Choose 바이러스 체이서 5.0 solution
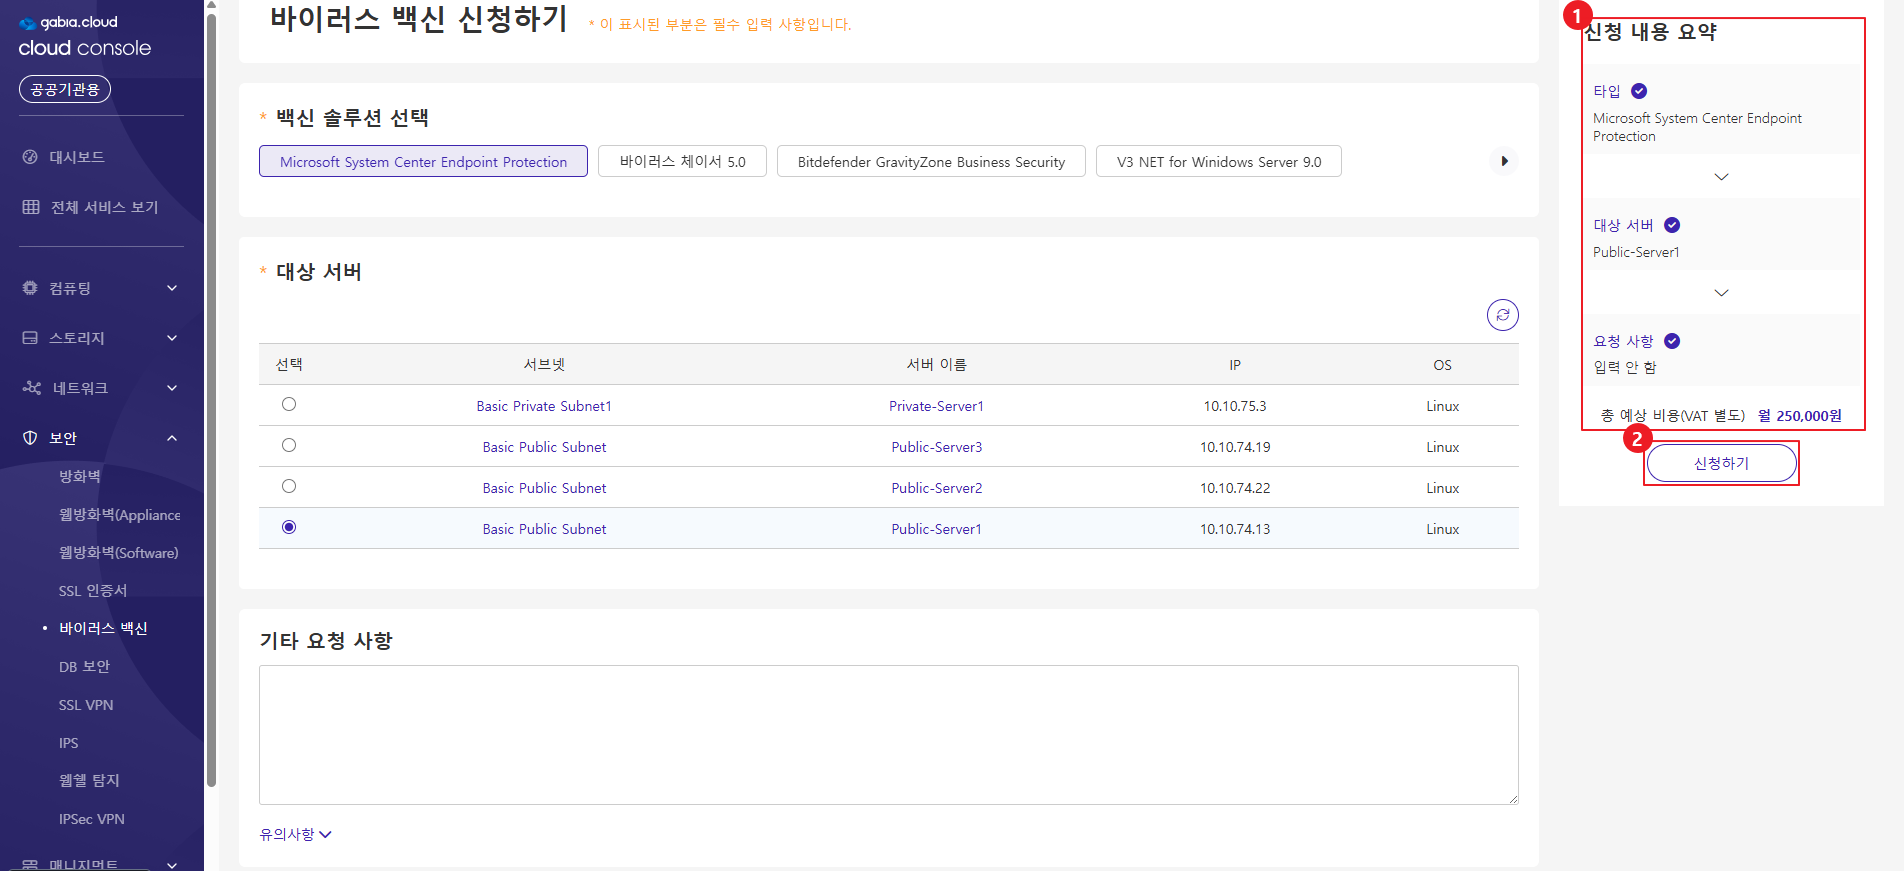1904x871 pixels. [682, 161]
